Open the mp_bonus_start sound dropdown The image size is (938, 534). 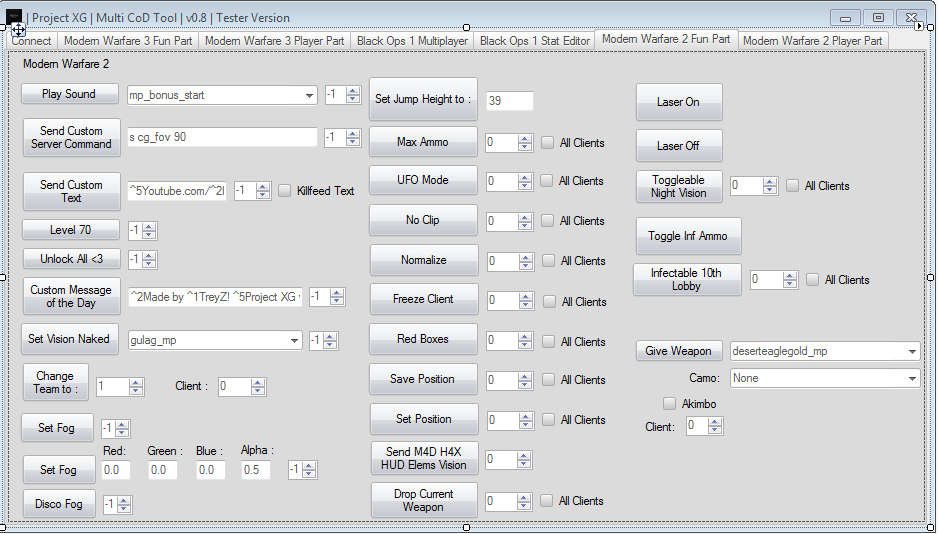coord(222,95)
